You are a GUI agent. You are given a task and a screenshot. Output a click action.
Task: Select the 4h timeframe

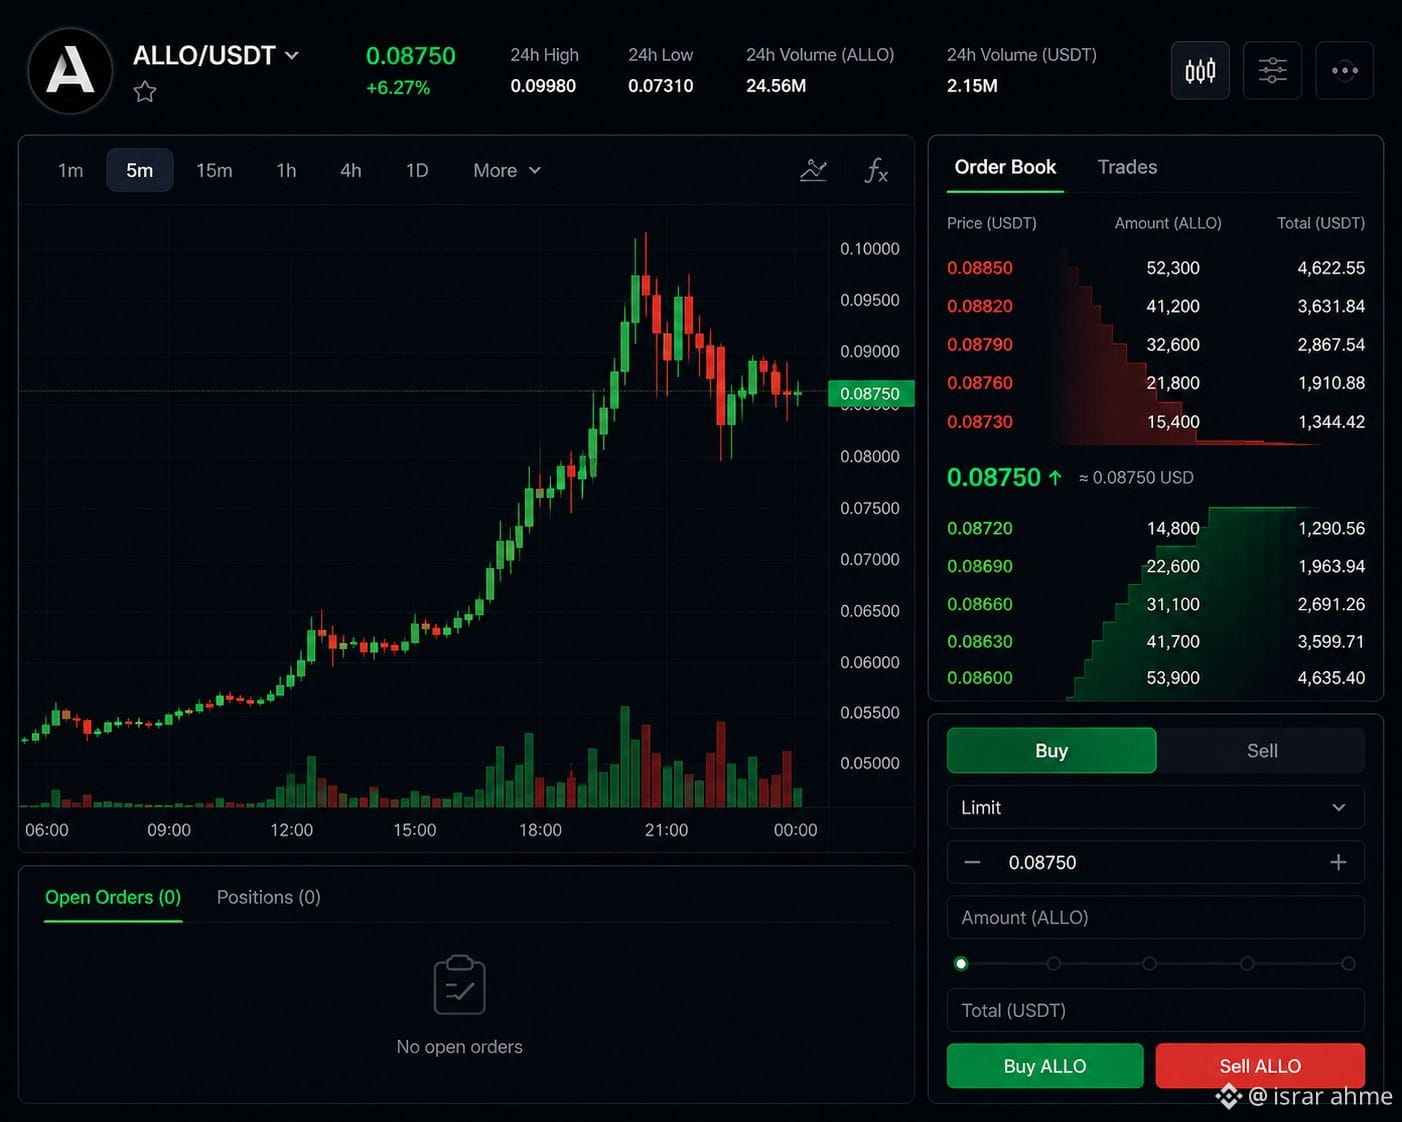(x=351, y=170)
